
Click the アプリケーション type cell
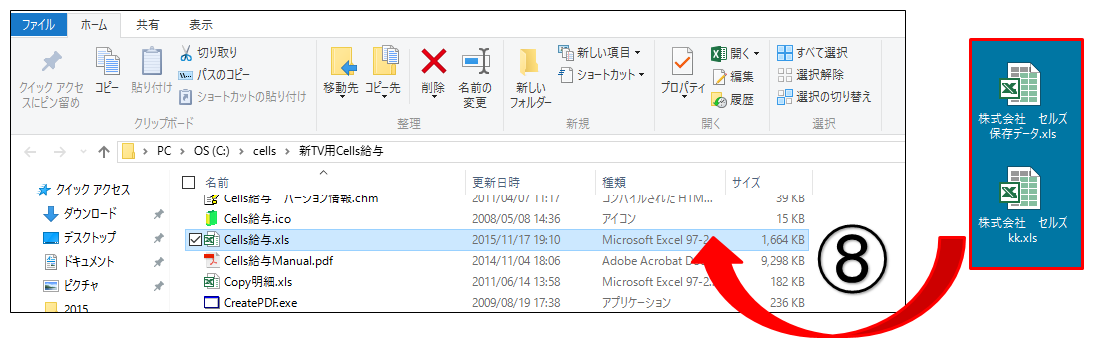coord(636,303)
